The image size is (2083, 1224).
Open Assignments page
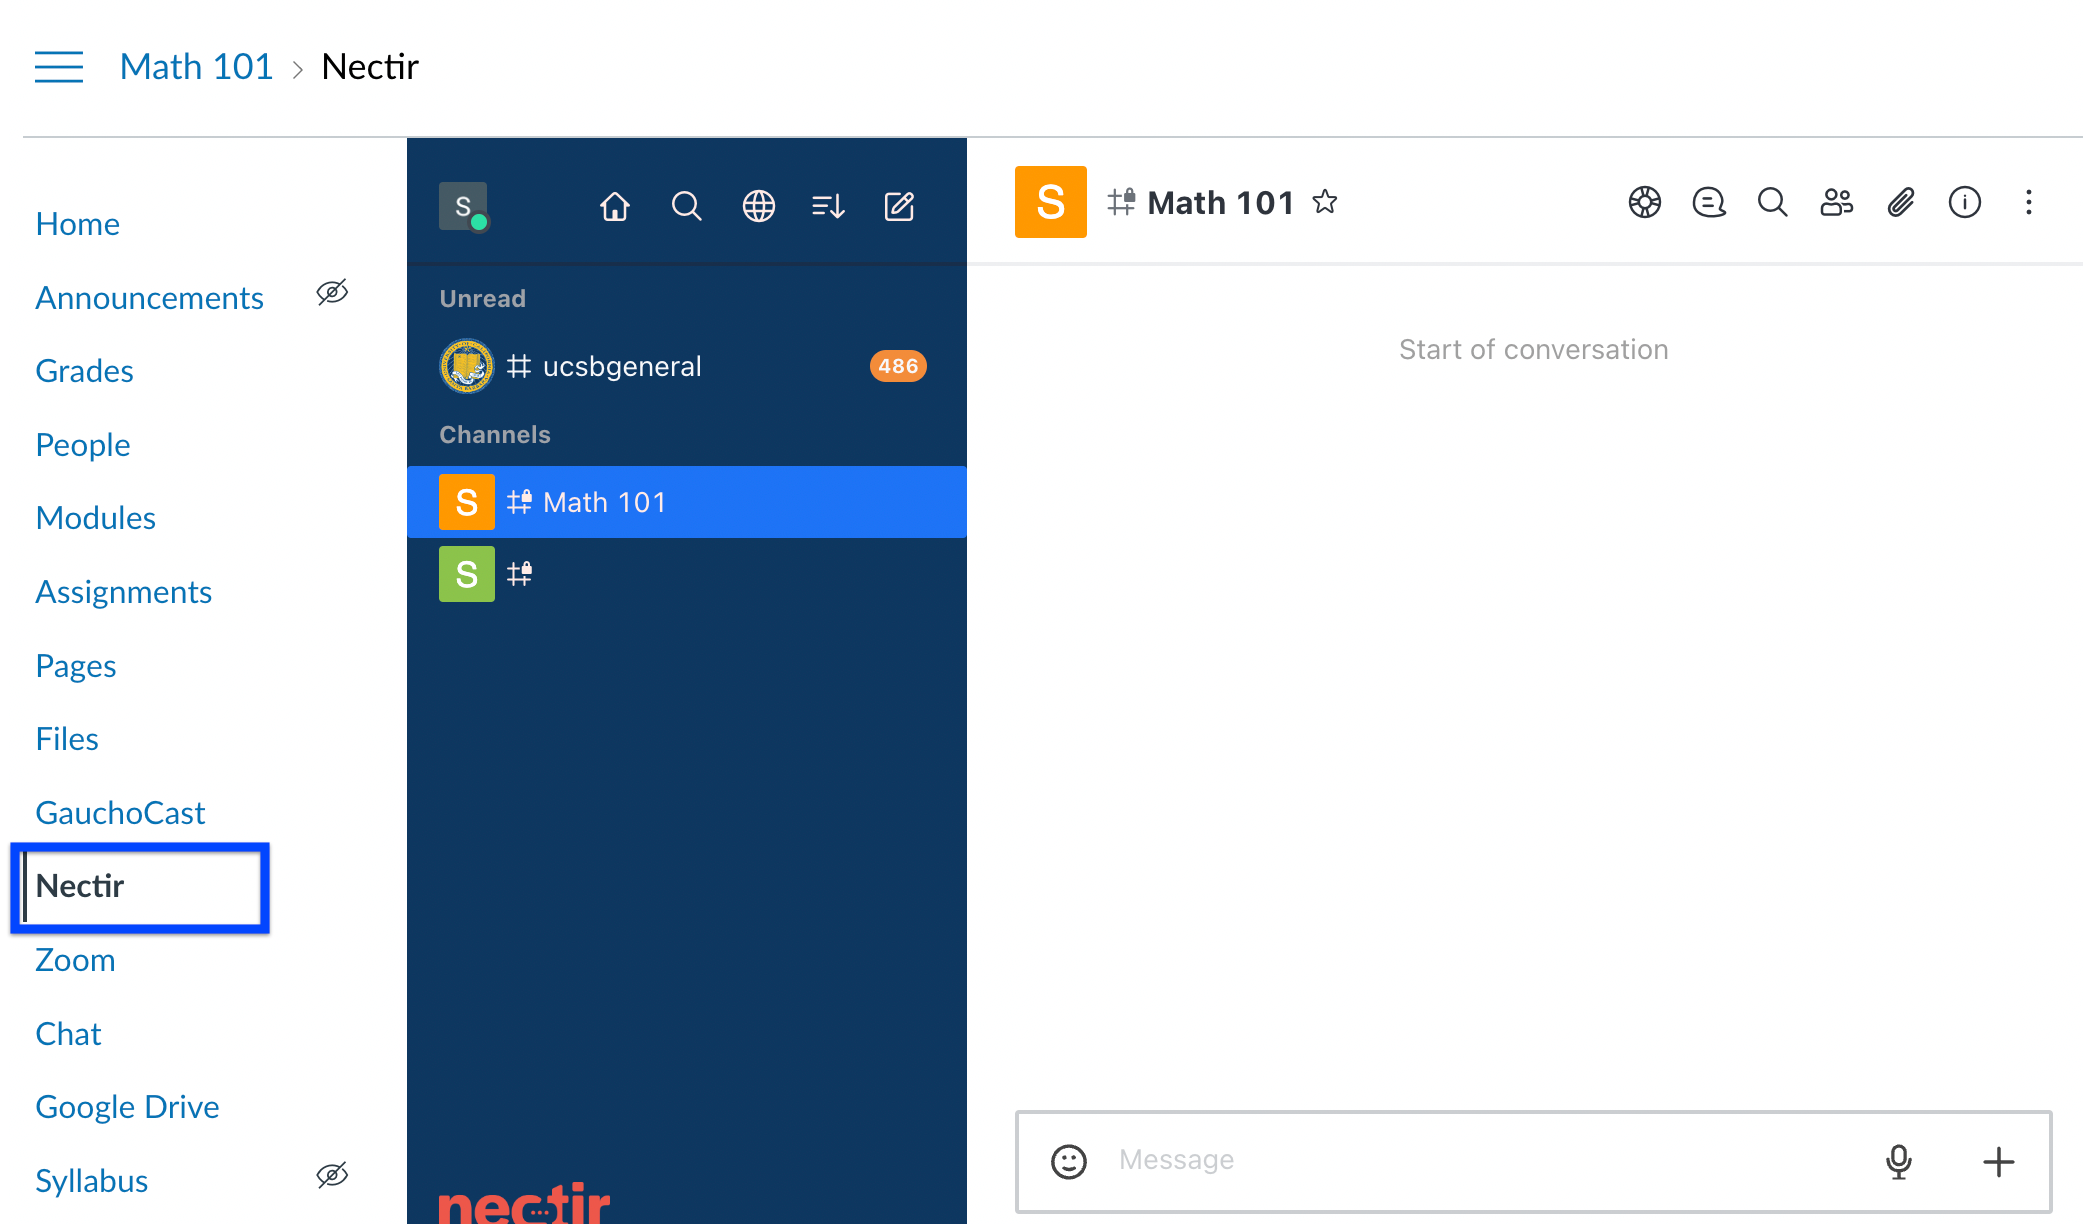click(124, 592)
